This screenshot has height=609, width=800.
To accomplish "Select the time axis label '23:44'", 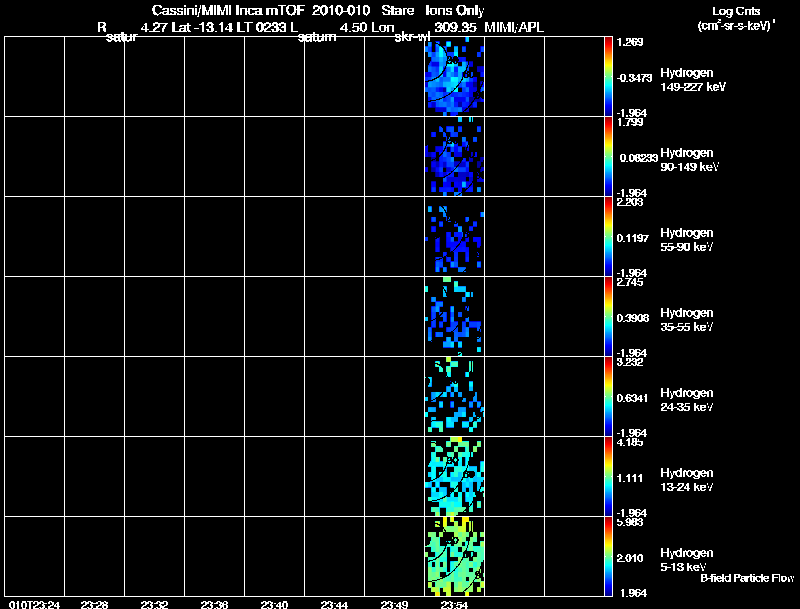I will (334, 605).
